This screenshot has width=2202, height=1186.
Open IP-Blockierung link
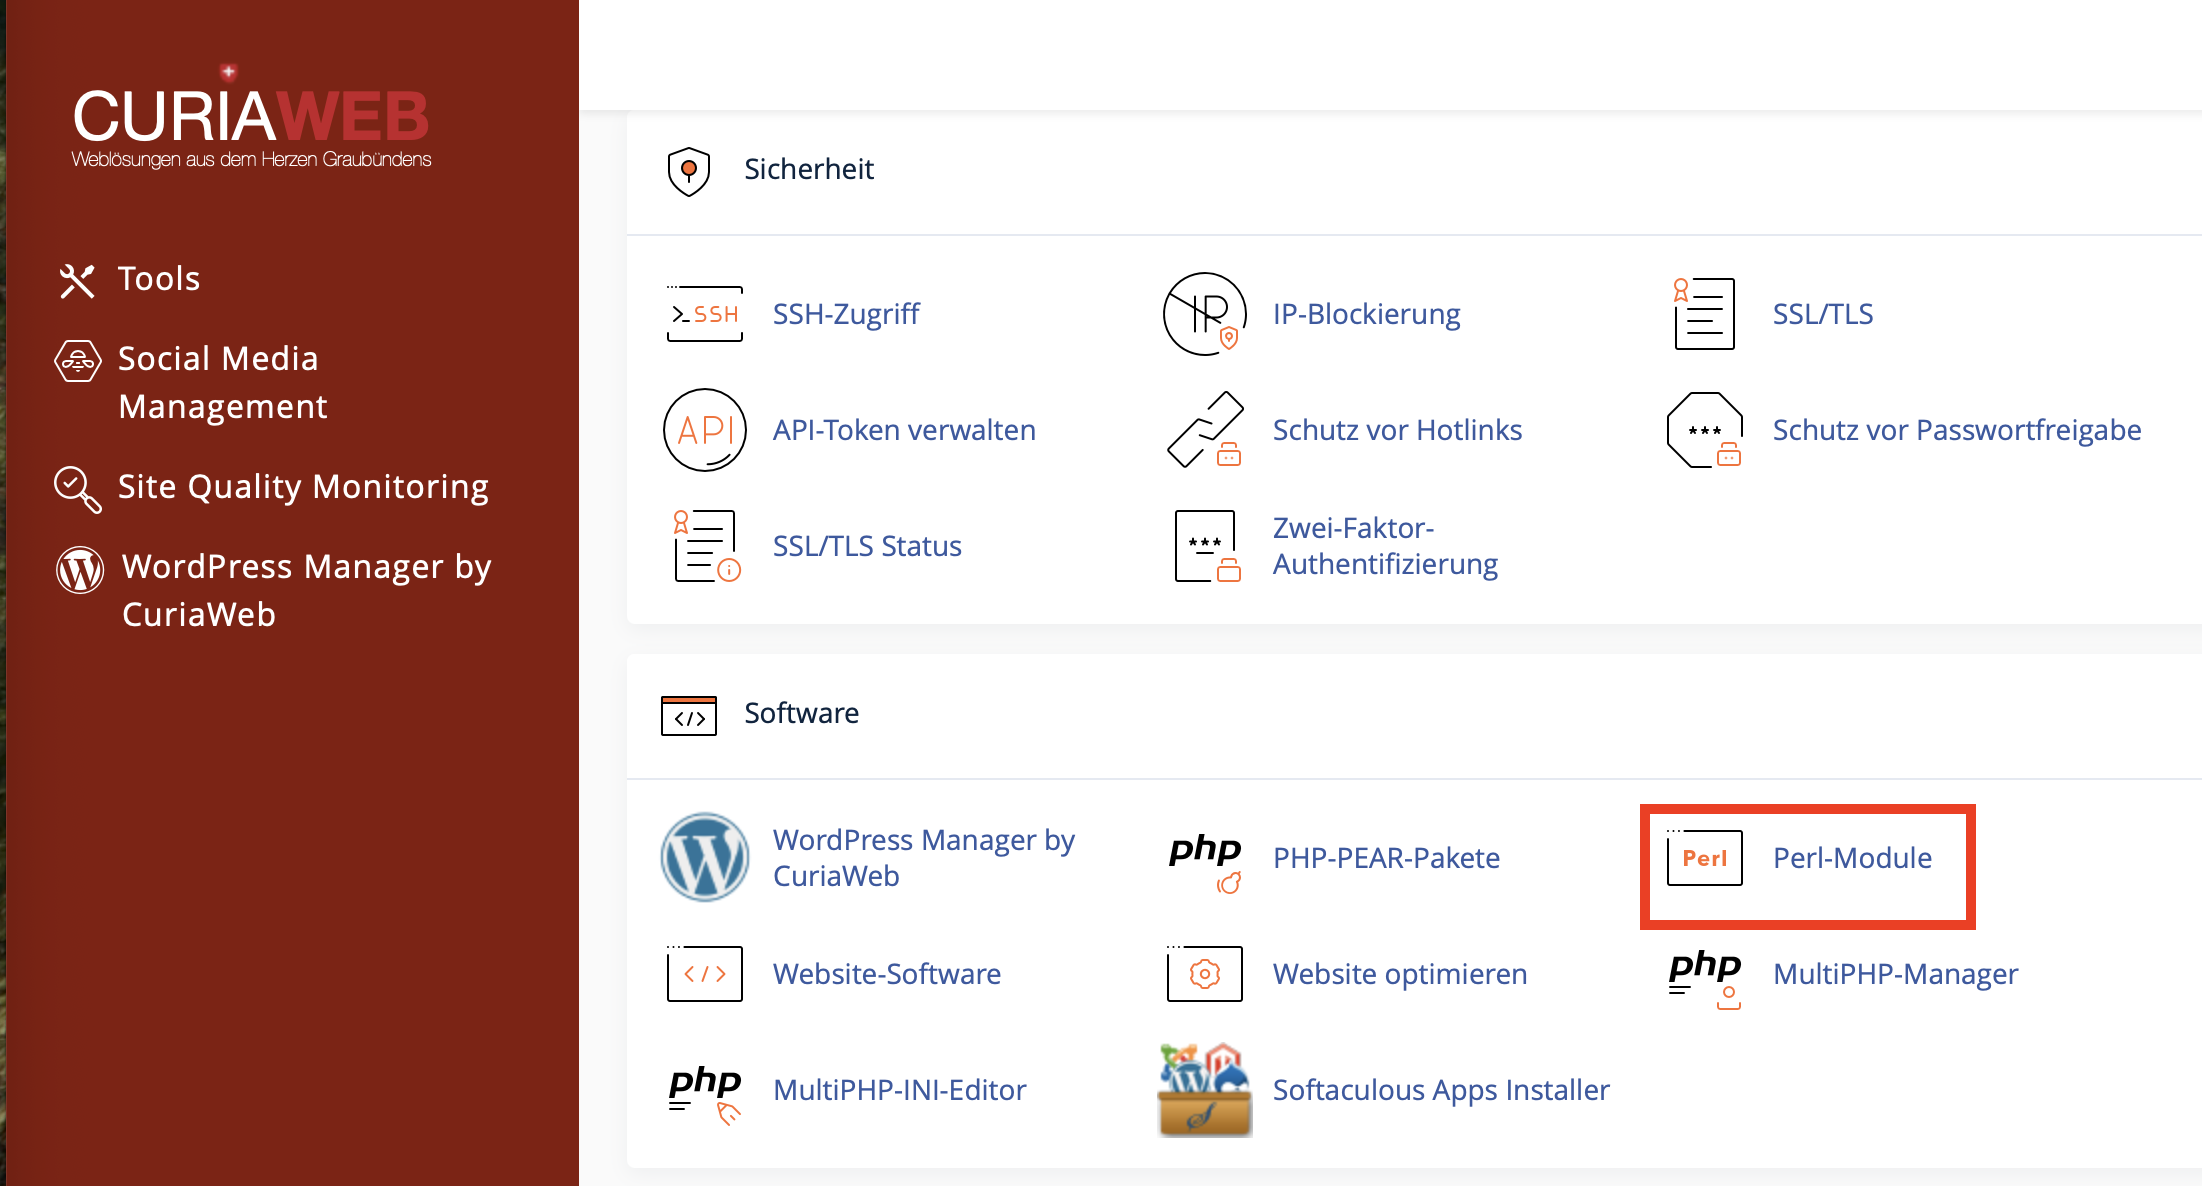point(1366,314)
